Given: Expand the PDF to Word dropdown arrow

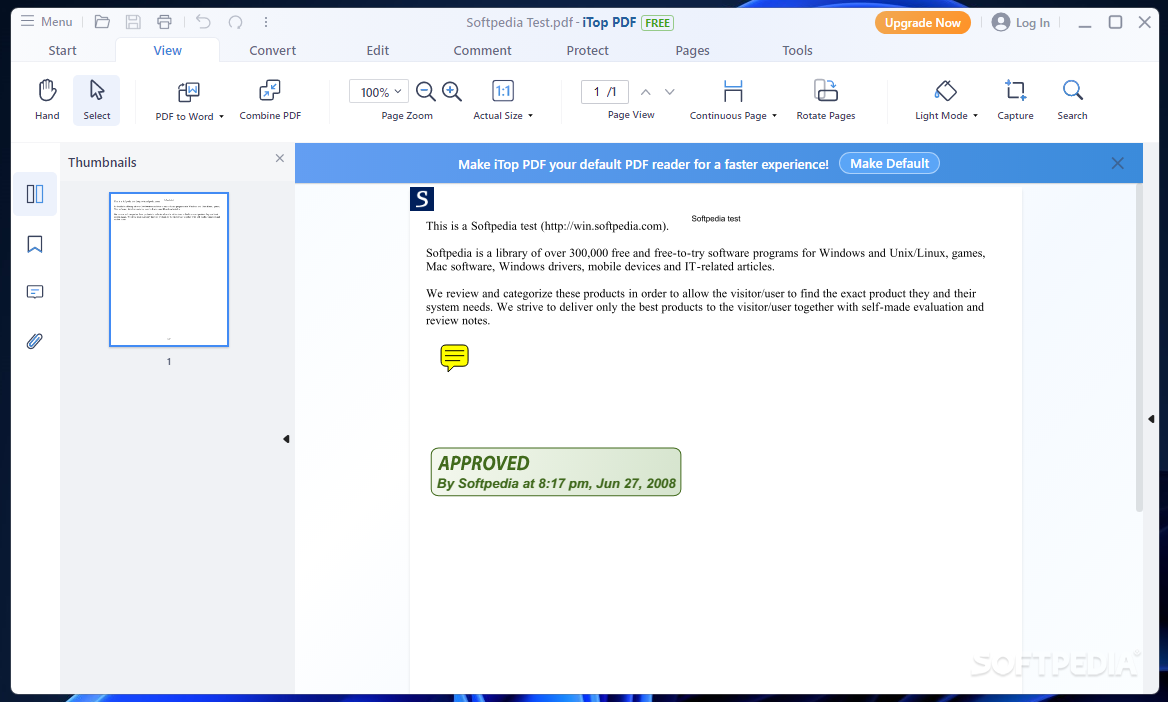Looking at the screenshot, I should click(221, 116).
